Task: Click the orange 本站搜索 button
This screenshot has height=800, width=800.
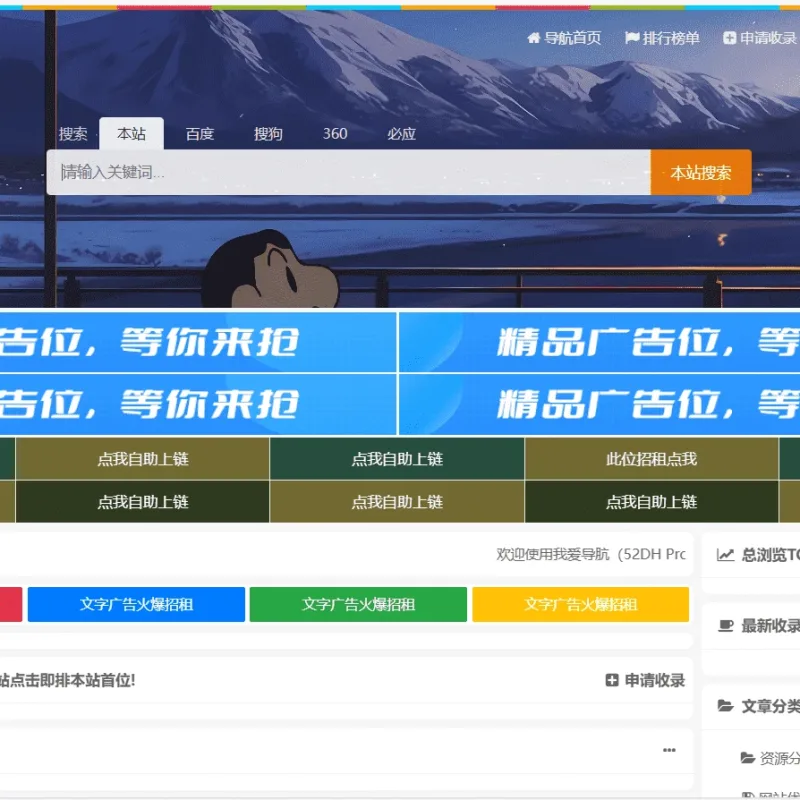Action: (701, 172)
